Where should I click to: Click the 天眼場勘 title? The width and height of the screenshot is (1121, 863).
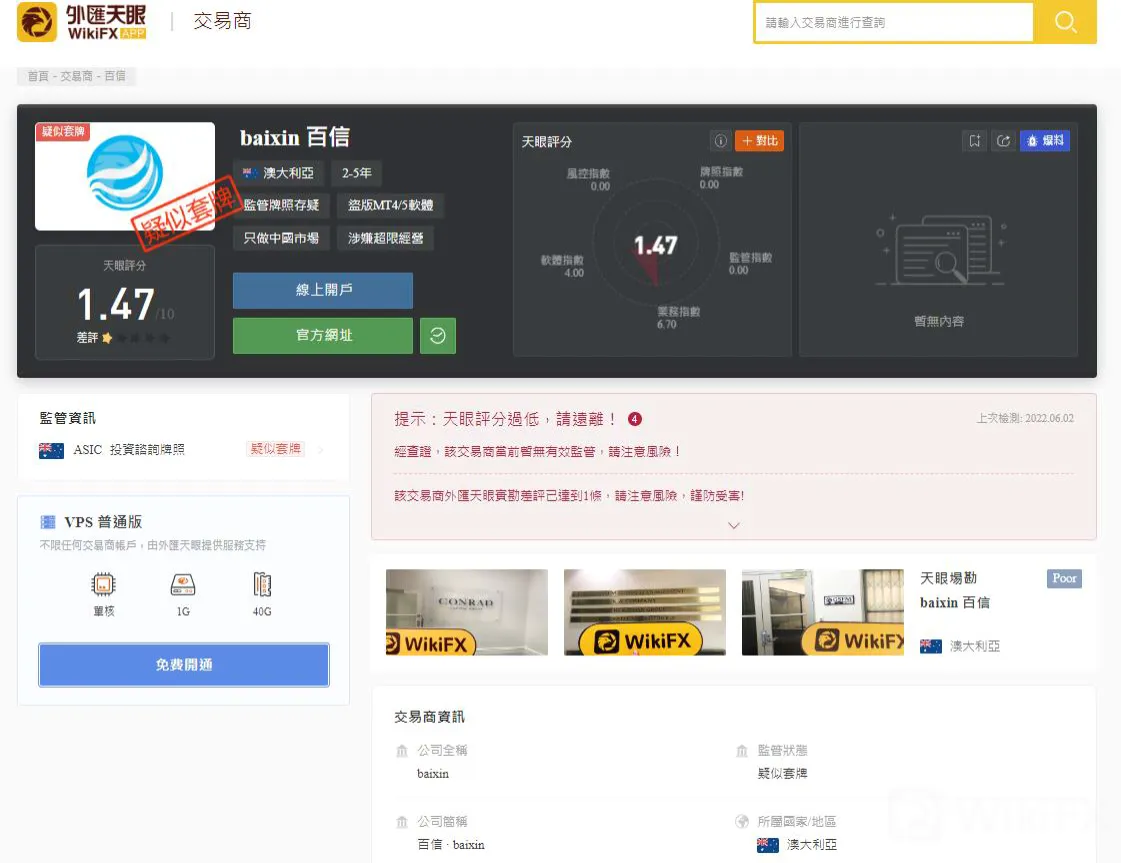point(948,578)
